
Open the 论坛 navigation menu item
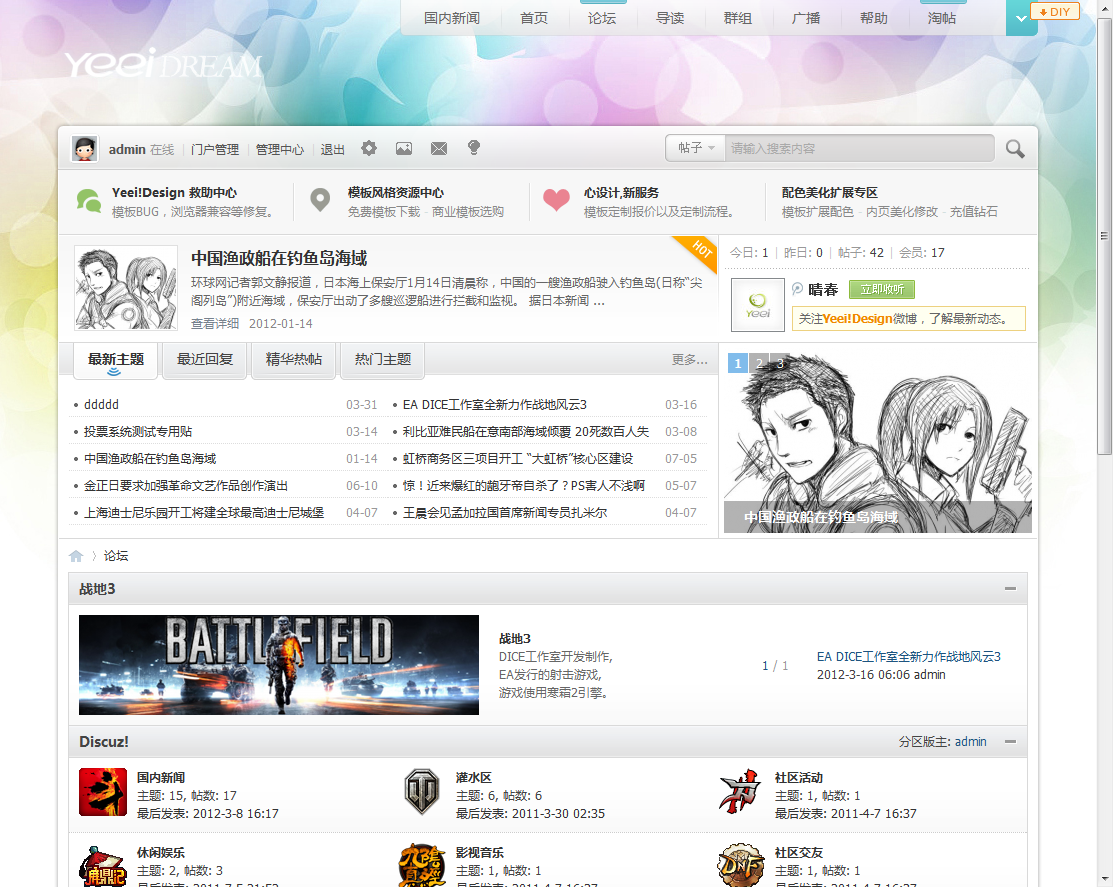coord(602,18)
